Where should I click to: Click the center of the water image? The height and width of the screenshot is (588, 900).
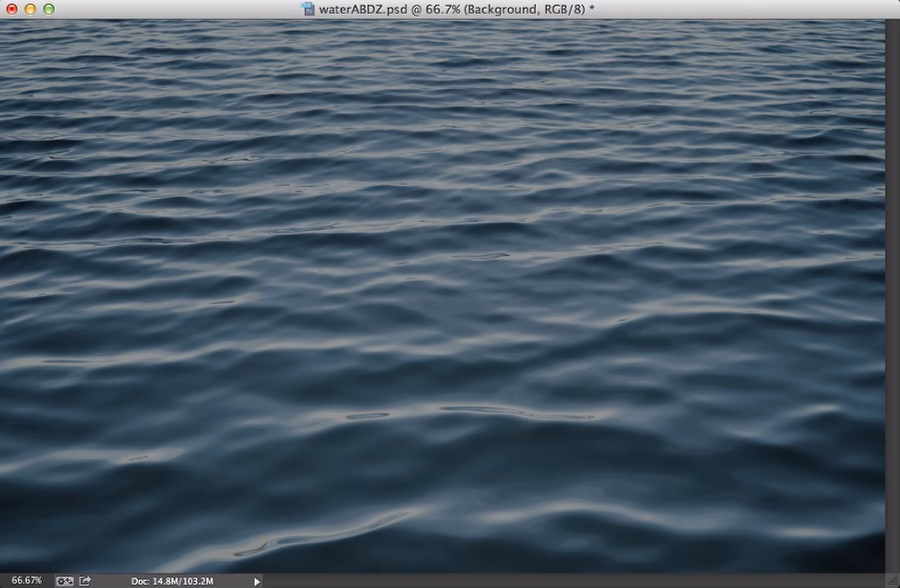[442, 296]
